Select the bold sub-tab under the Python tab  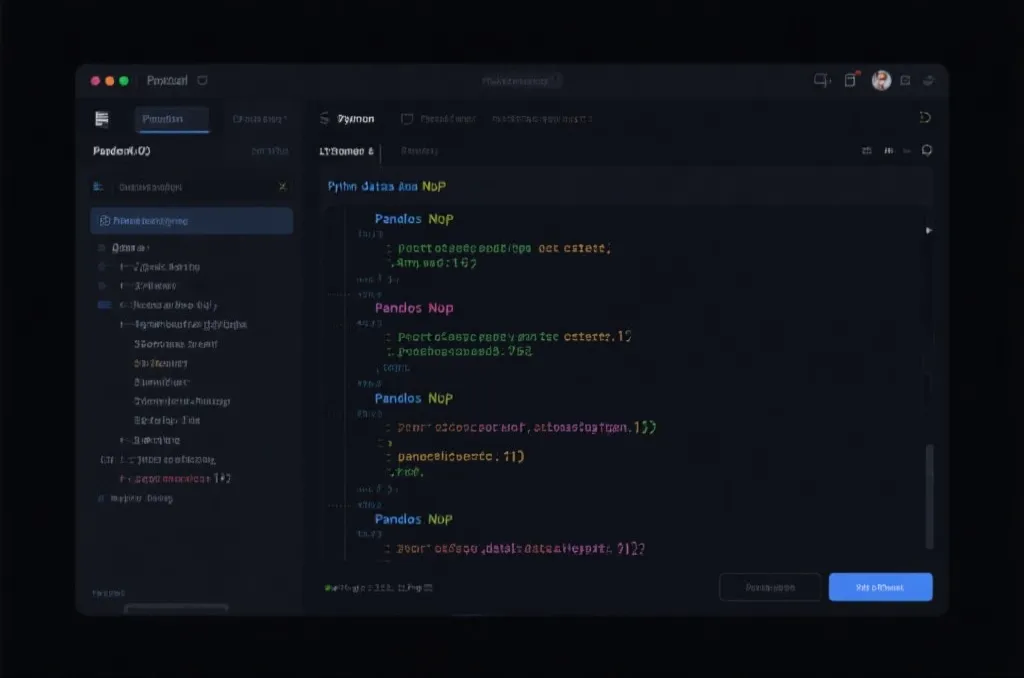click(x=346, y=151)
